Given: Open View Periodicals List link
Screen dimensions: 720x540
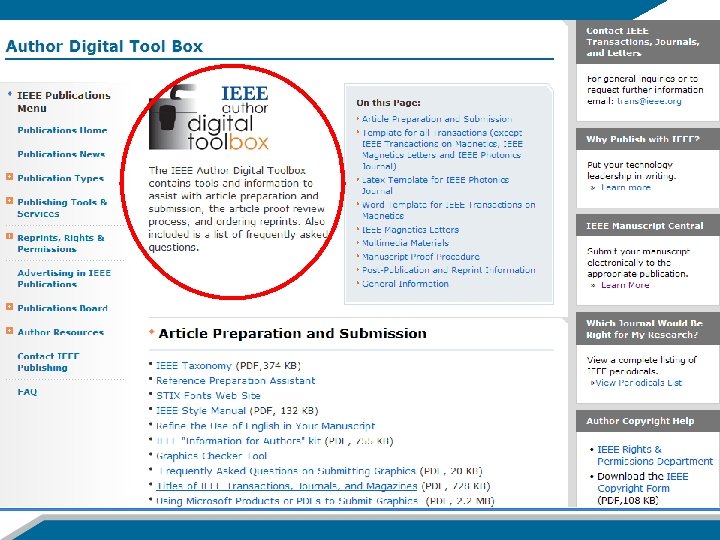Looking at the screenshot, I should pyautogui.click(x=639, y=382).
